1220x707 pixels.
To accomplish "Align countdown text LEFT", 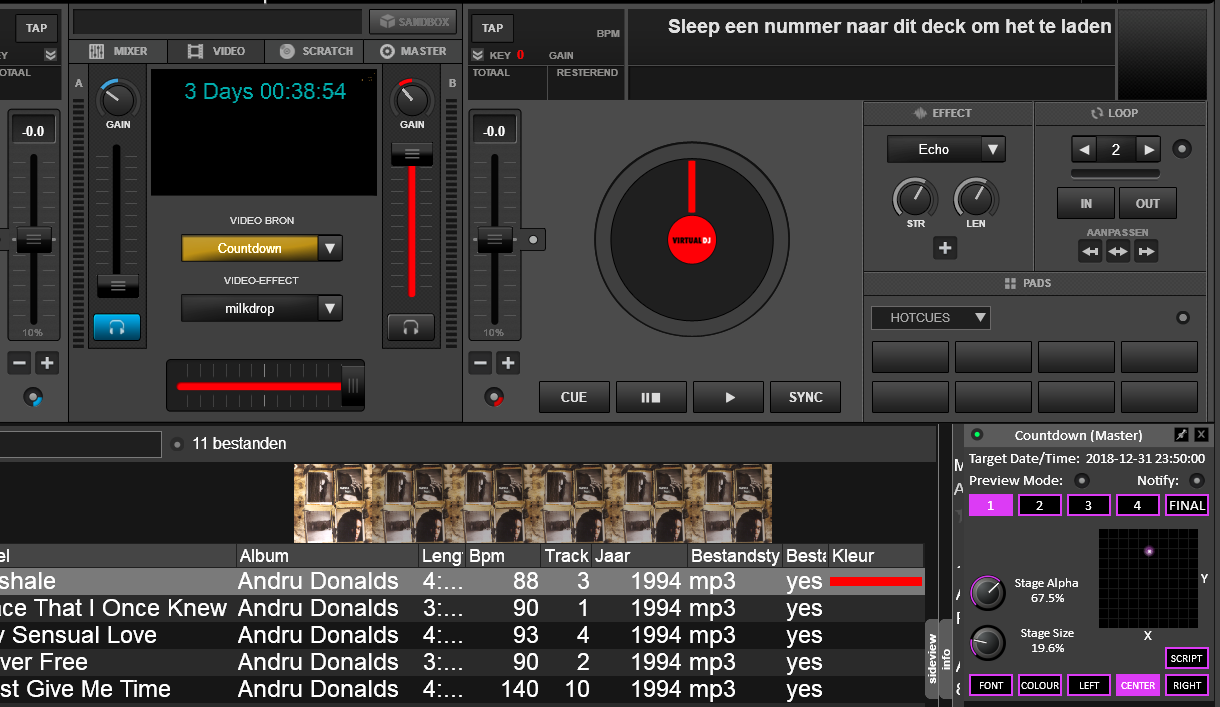I will pos(1089,685).
